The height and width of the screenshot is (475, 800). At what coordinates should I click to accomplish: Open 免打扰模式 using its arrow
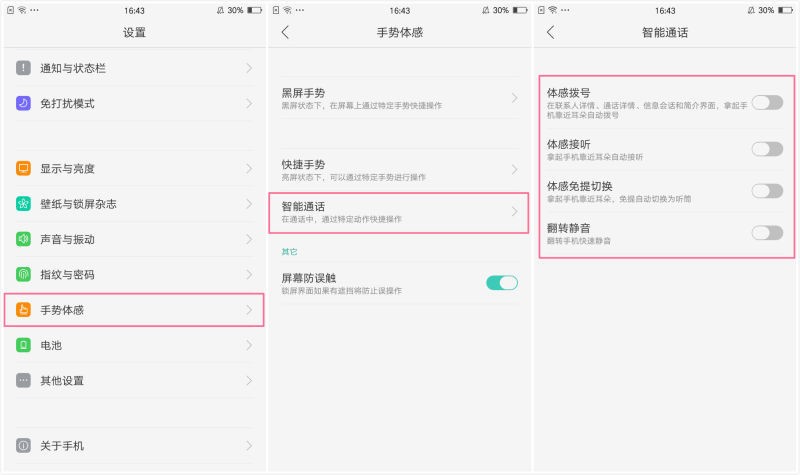tap(249, 103)
